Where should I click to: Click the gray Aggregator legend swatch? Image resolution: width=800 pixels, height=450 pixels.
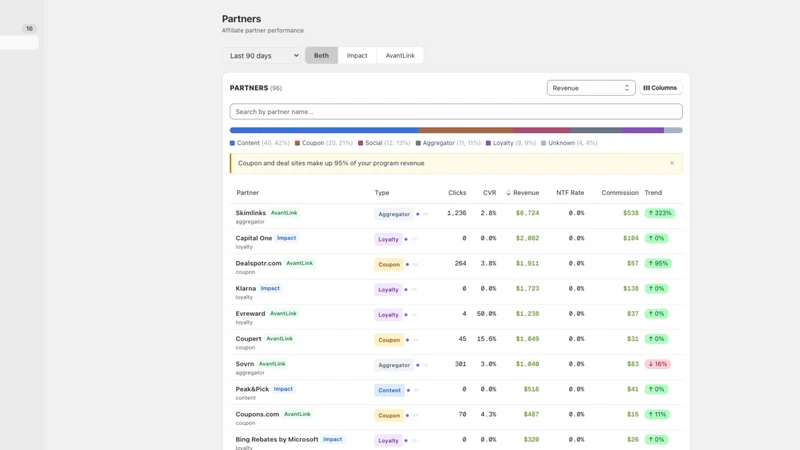click(418, 143)
